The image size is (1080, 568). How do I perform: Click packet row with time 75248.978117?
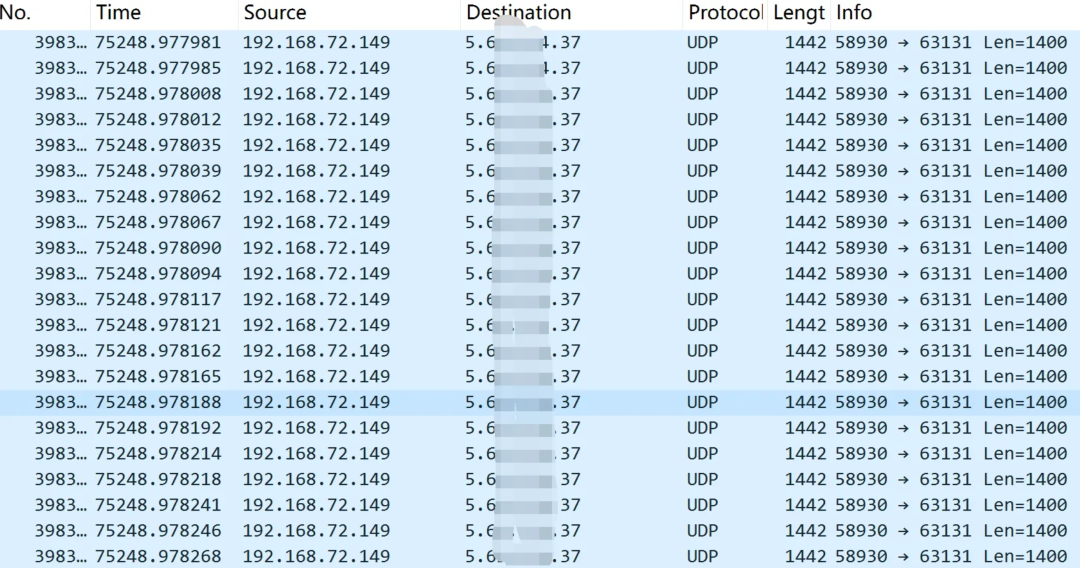coord(158,299)
